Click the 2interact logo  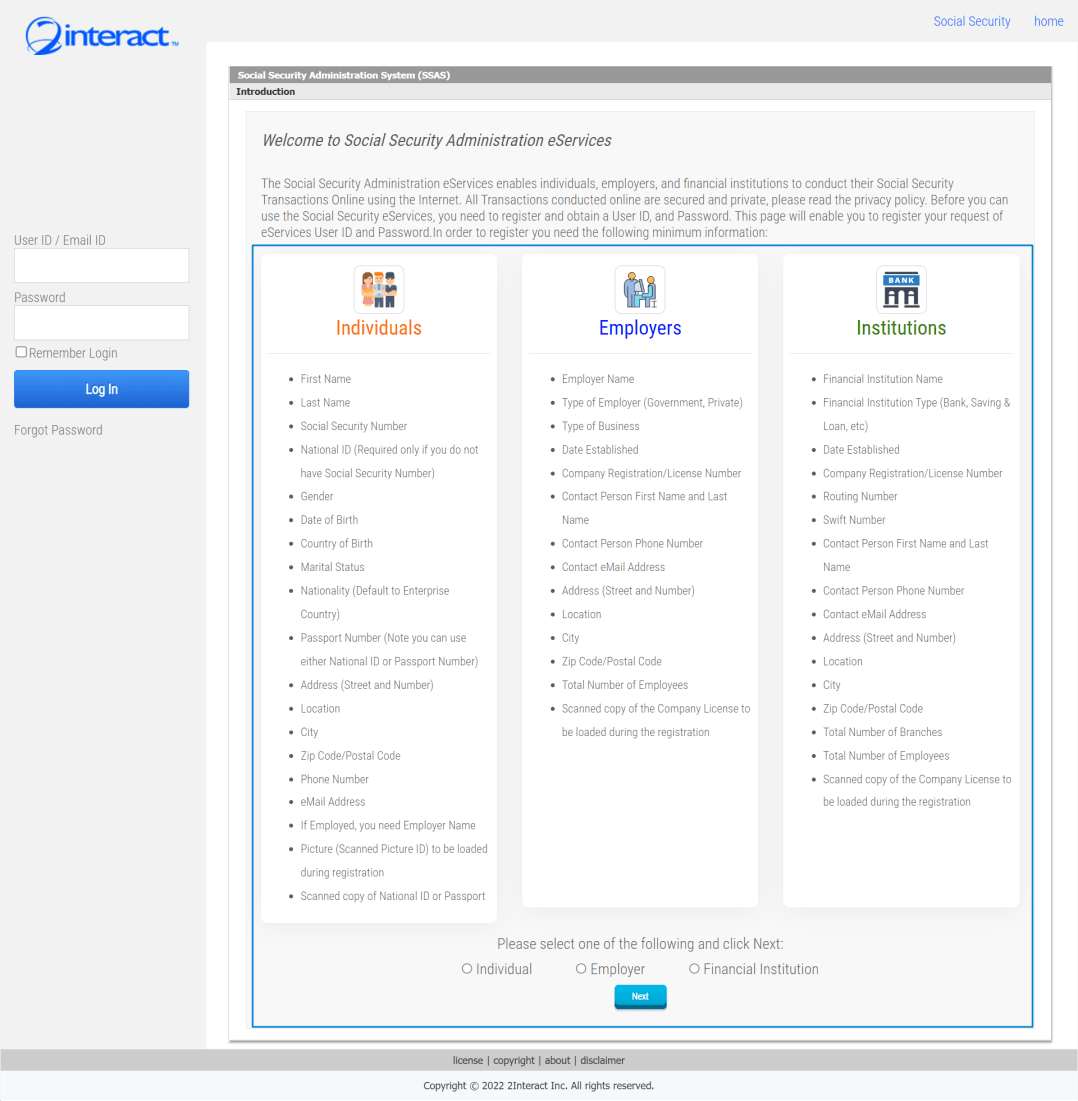click(100, 34)
